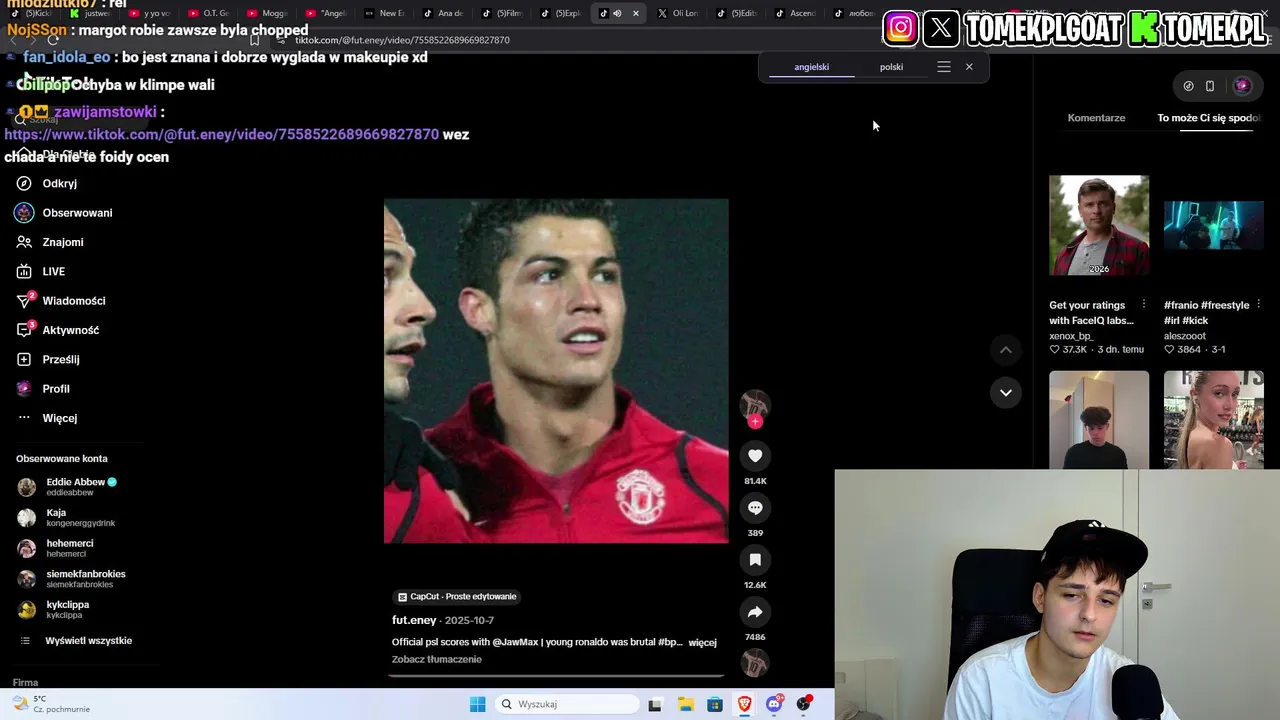
Task: Go to next video with down chevron
Action: point(1006,392)
